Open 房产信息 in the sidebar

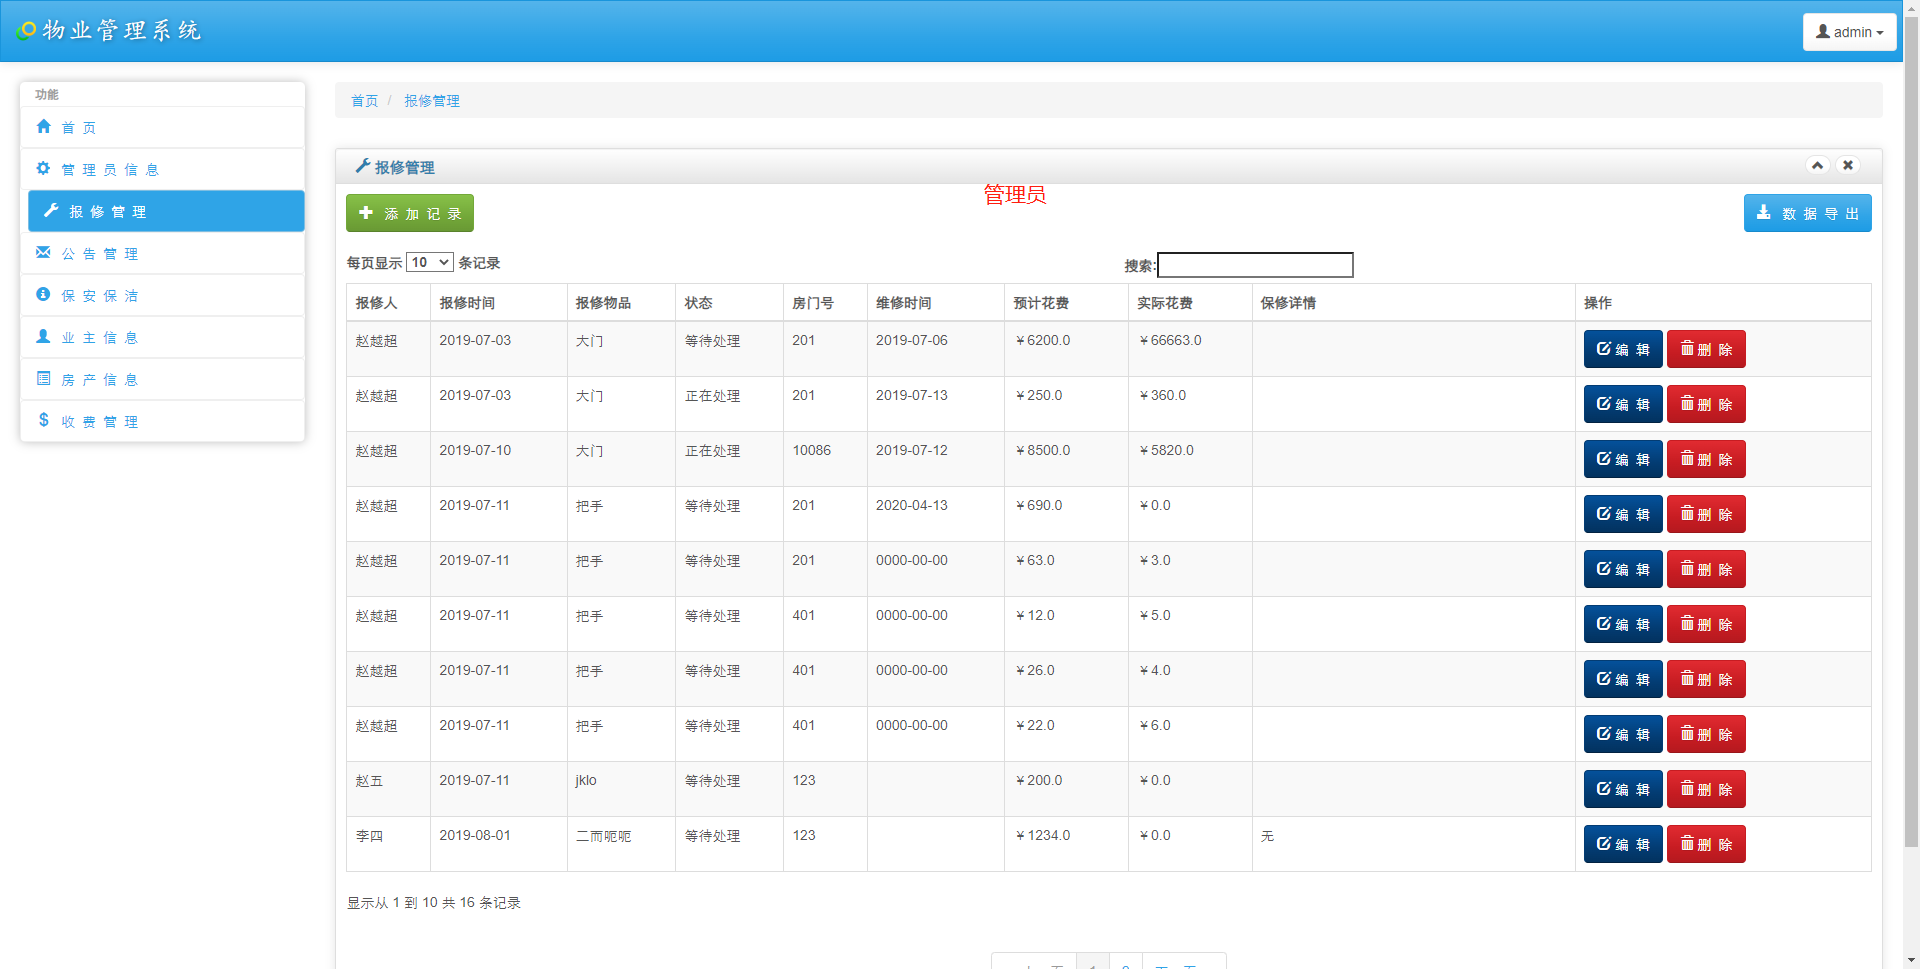point(163,380)
